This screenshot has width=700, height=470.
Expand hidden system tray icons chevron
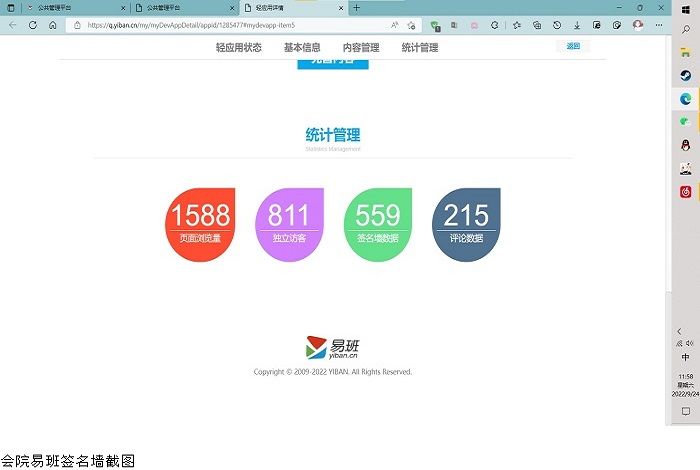tap(680, 331)
